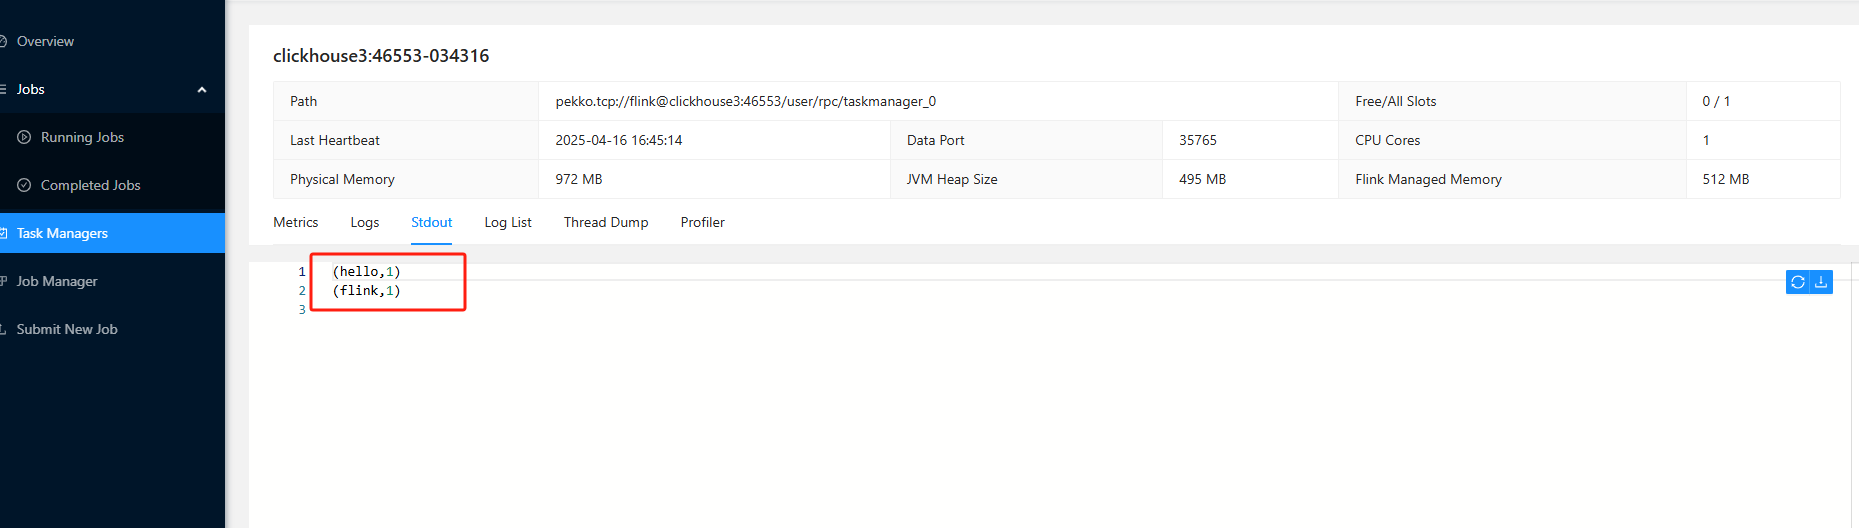
Task: Open the Profiler tab
Action: click(x=703, y=222)
